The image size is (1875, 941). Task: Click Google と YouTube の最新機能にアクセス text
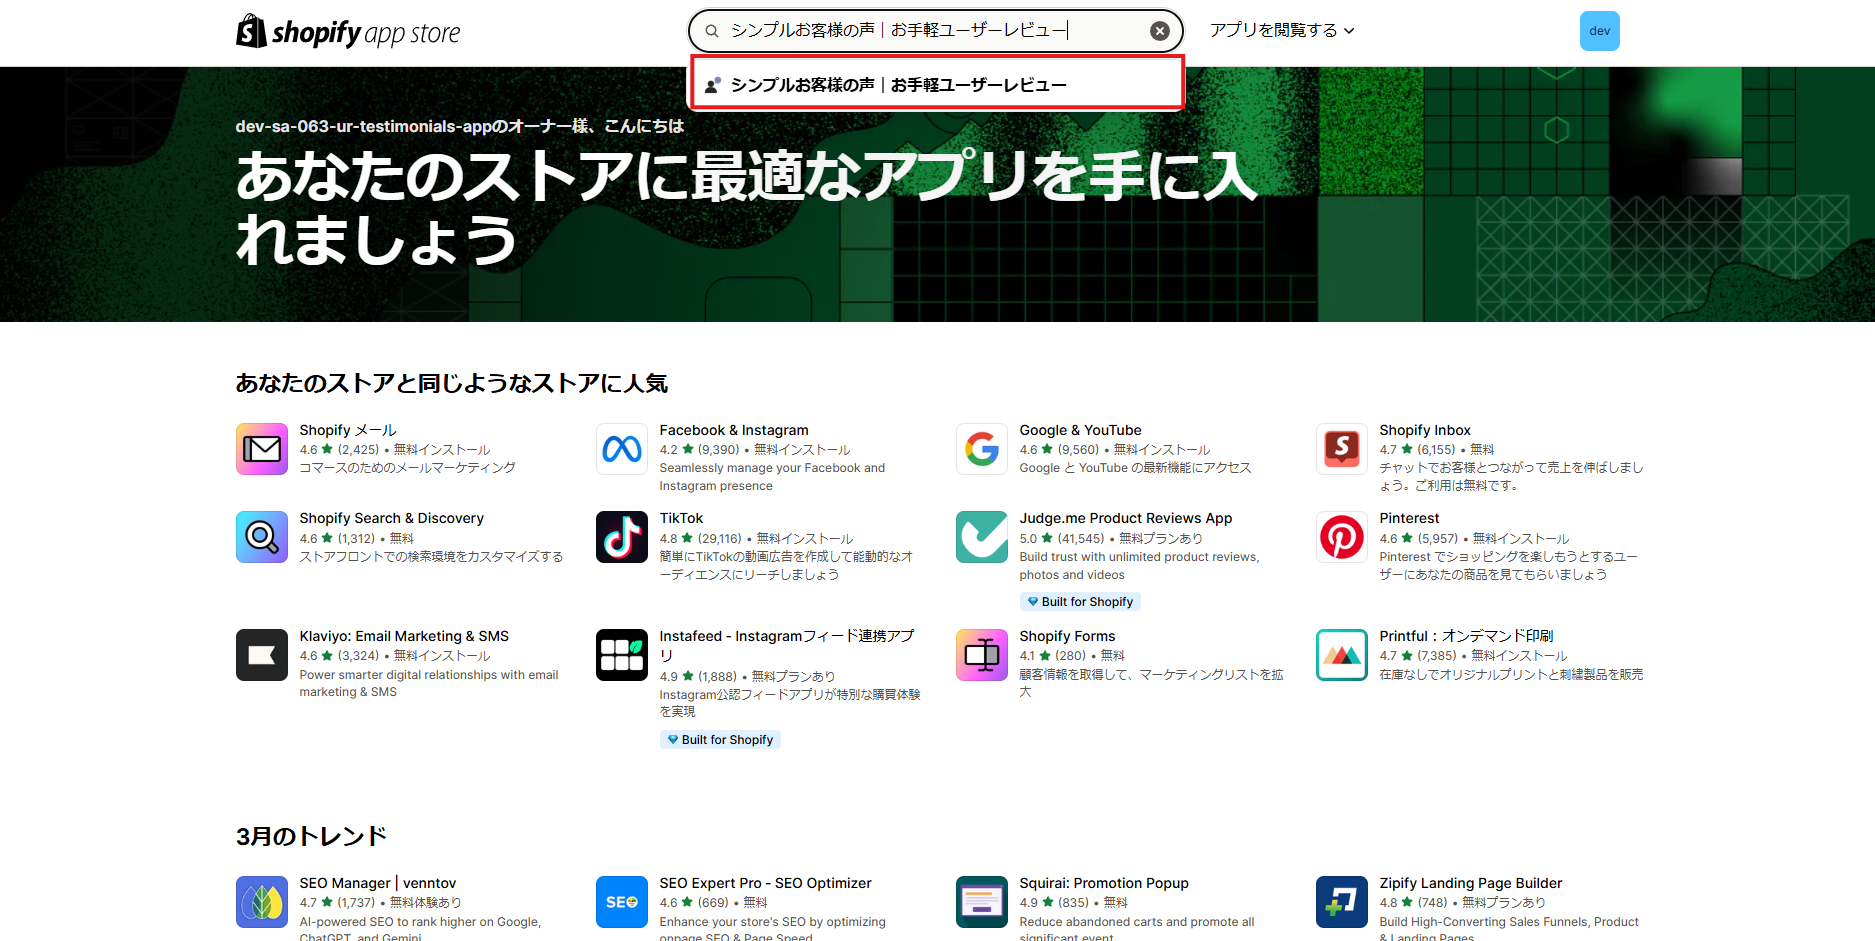[1135, 468]
